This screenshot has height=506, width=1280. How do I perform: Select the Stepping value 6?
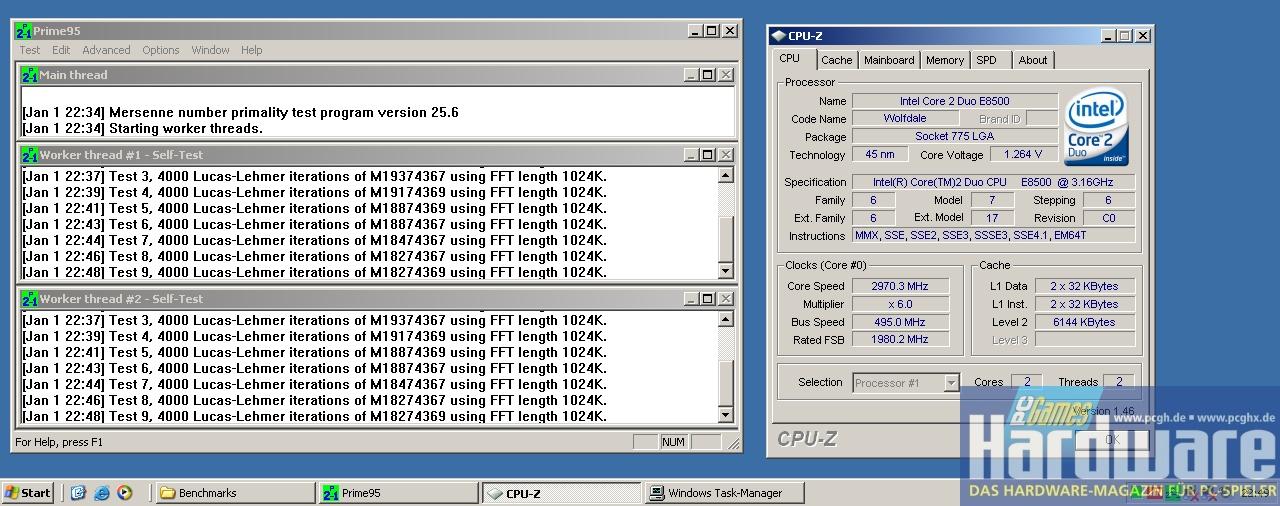1108,200
